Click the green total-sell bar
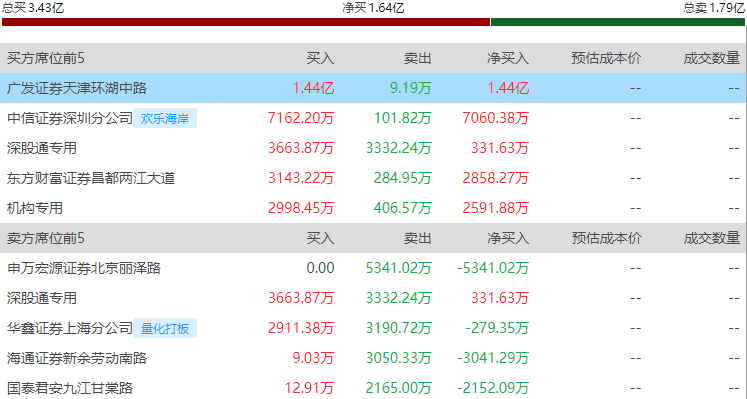Viewport: 747px width, 399px height. pos(618,22)
